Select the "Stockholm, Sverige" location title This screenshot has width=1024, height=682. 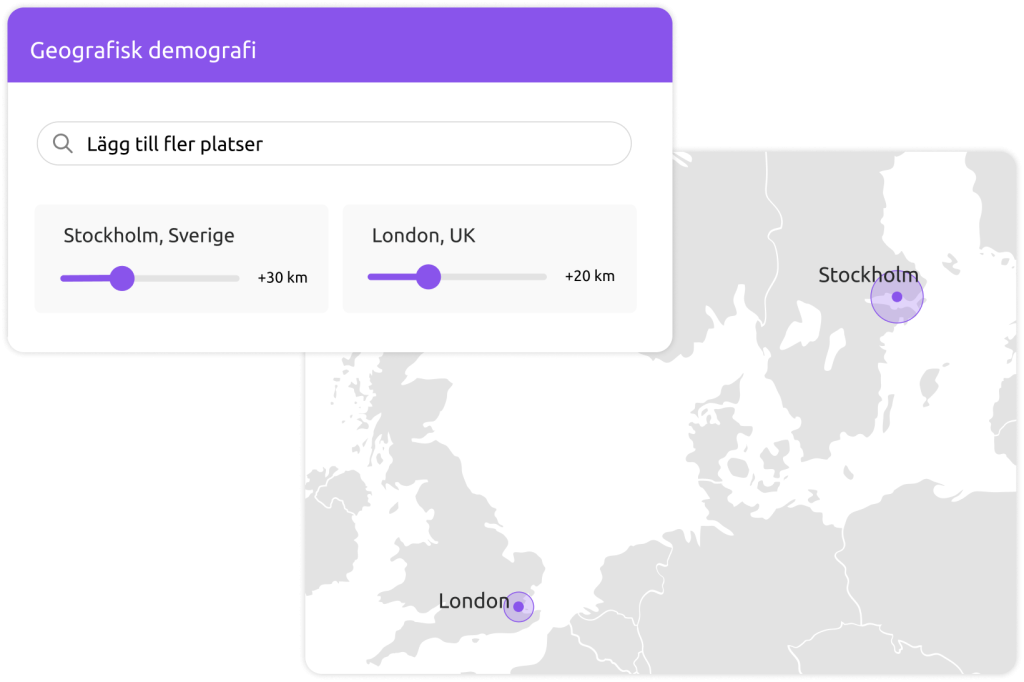click(x=149, y=236)
